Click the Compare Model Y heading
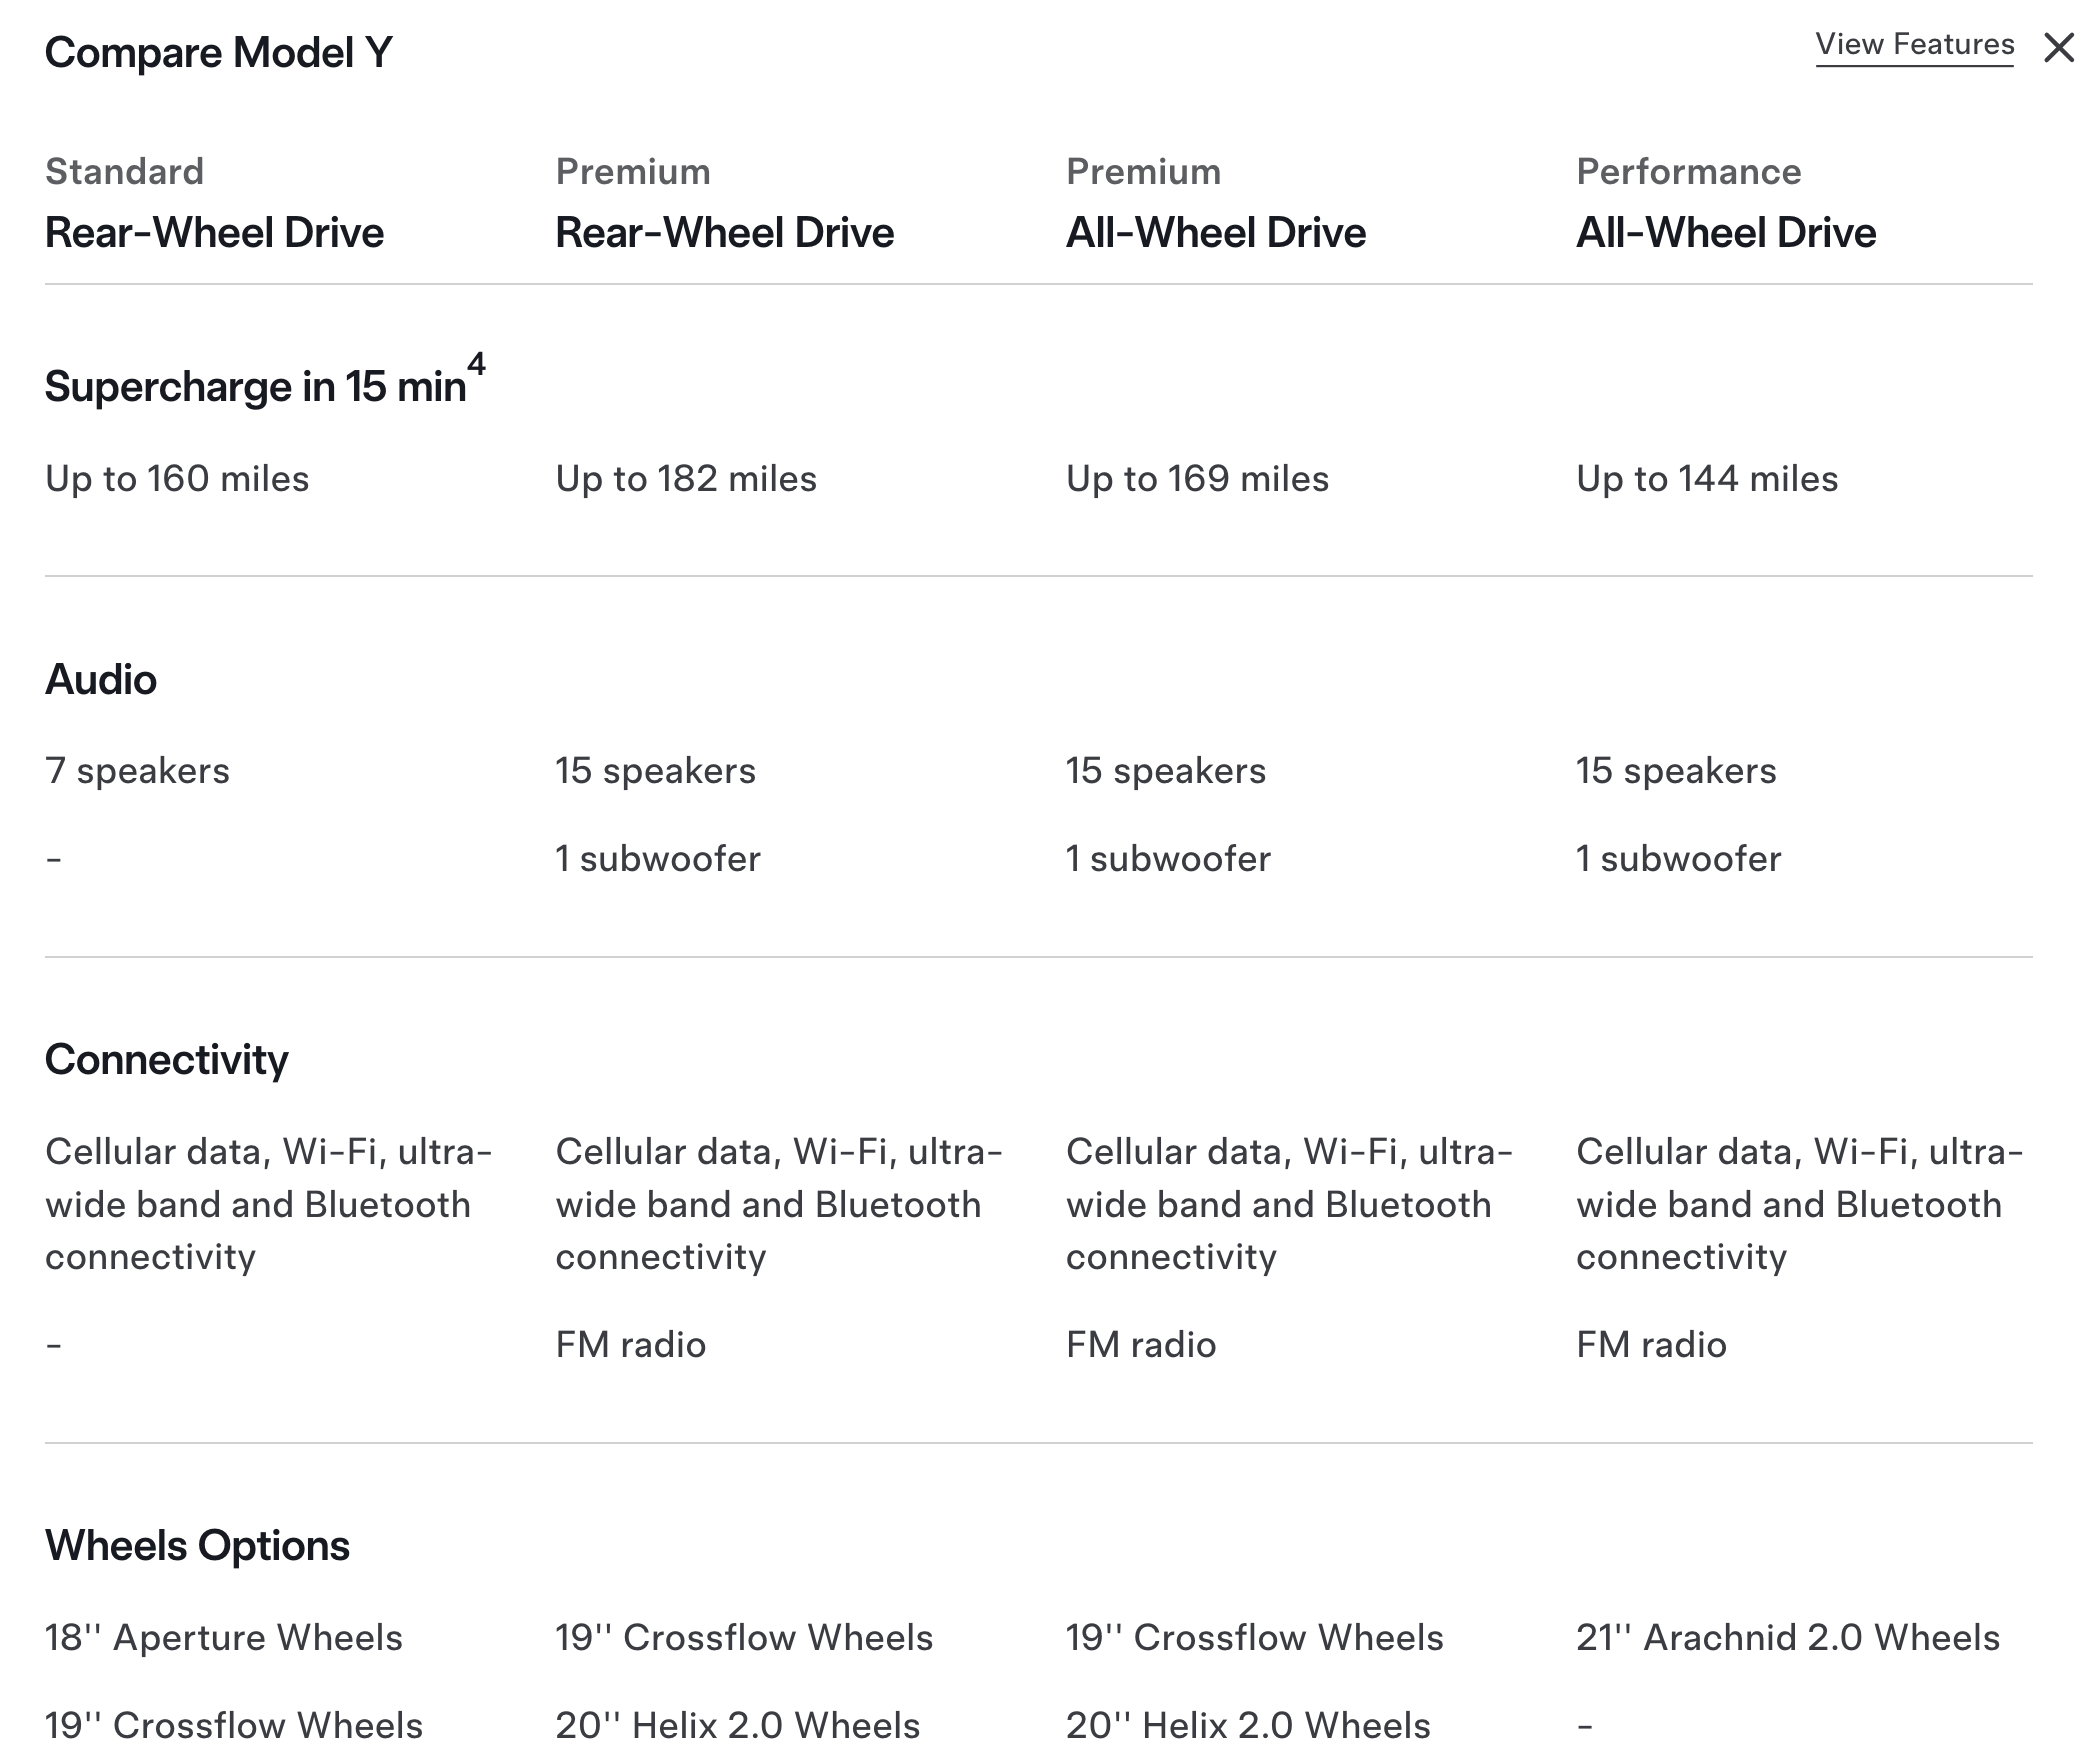Viewport: 2090px width, 1759px height. [x=219, y=53]
